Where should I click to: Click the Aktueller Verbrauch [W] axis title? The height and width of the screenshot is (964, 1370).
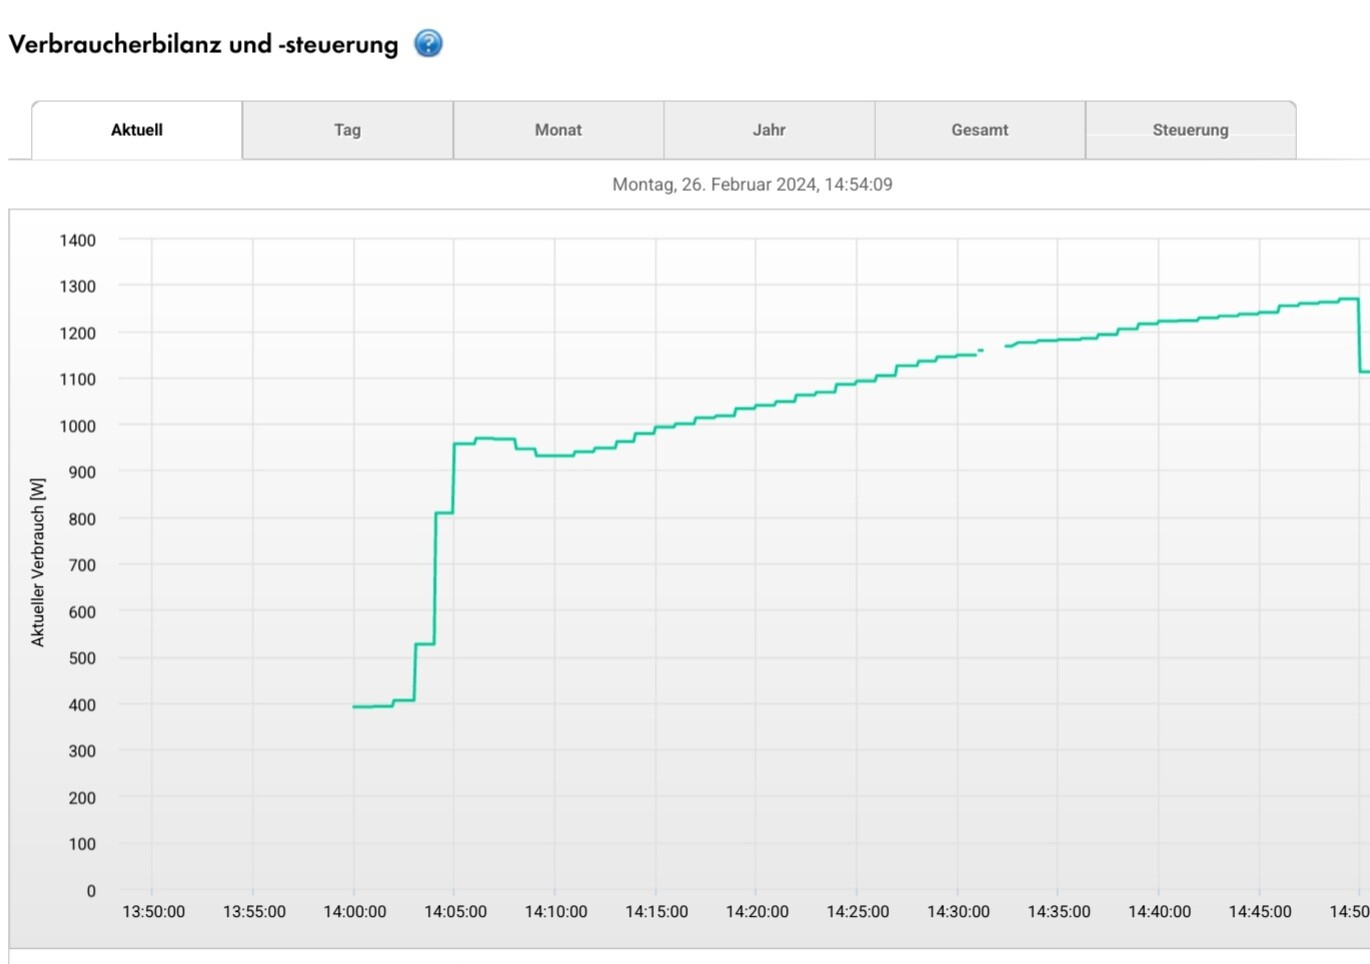pyautogui.click(x=38, y=562)
